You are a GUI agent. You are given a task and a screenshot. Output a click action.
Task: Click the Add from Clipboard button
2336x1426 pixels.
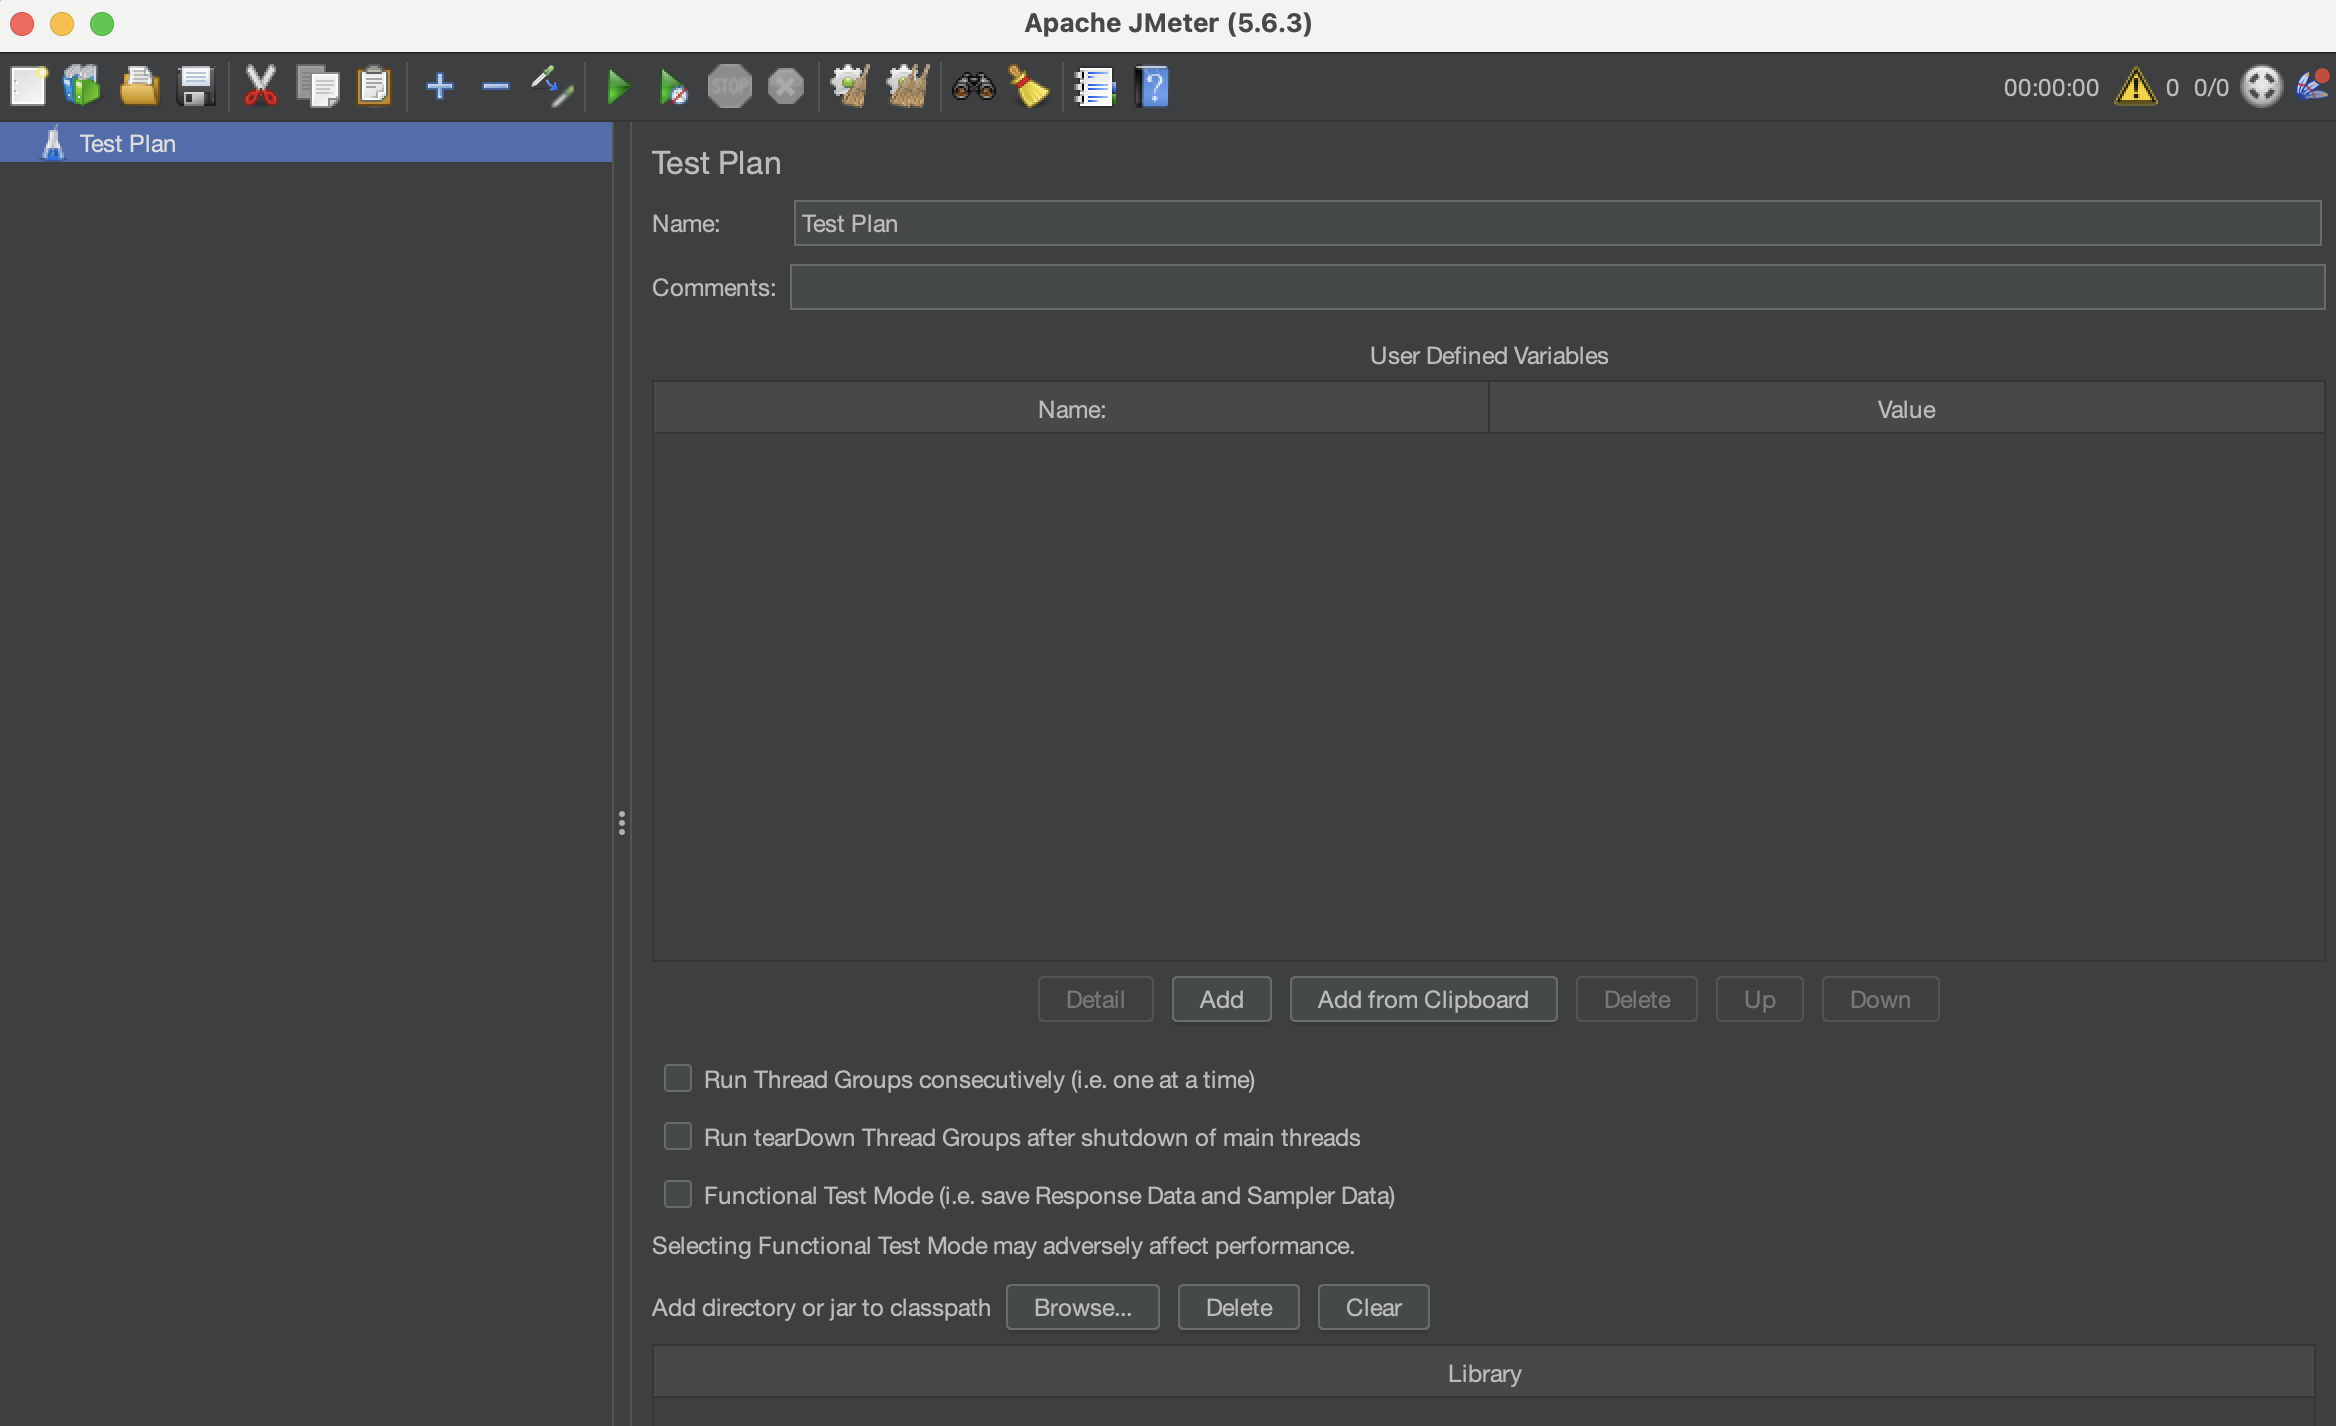[1422, 999]
